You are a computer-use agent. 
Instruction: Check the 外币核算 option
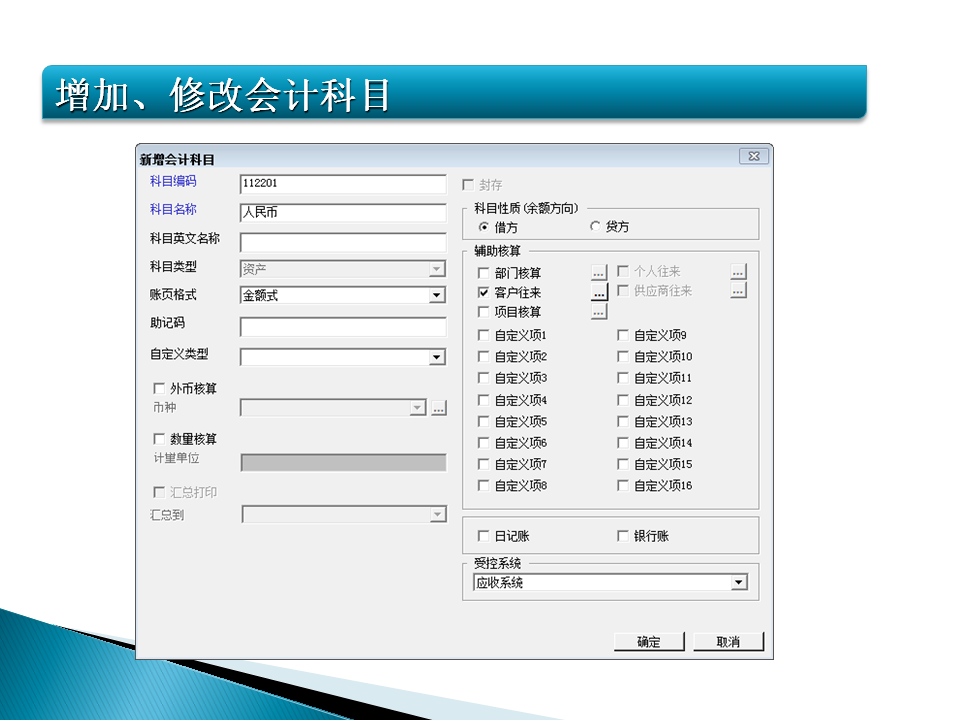tap(159, 388)
